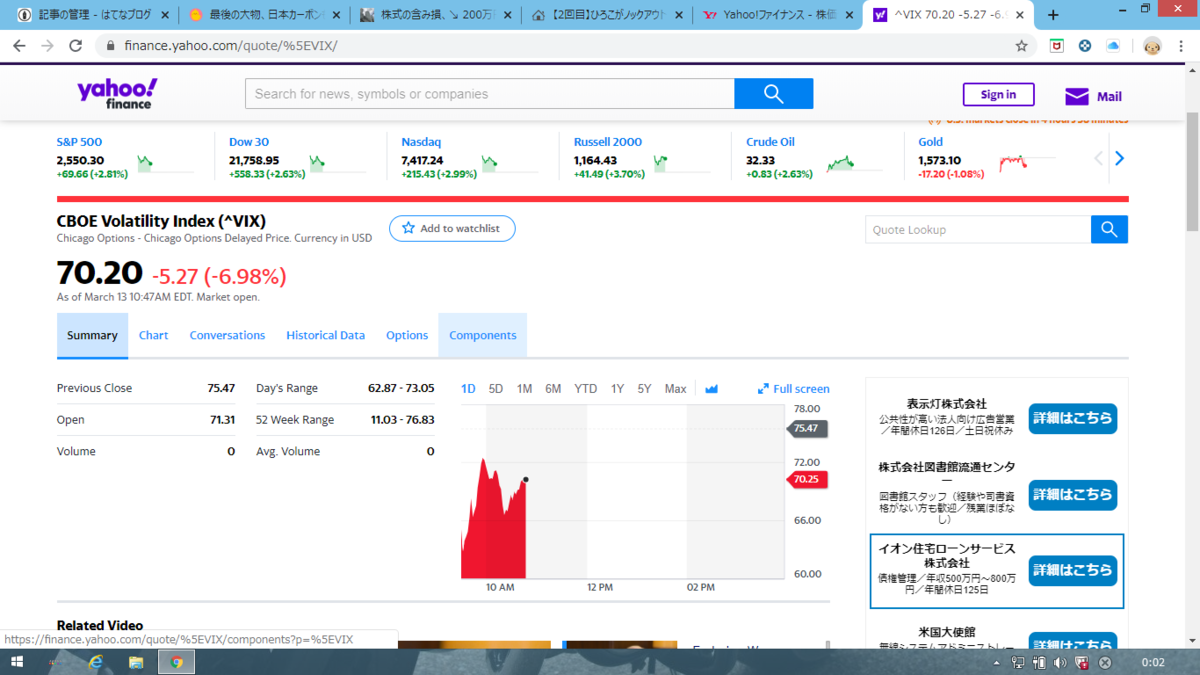
Task: Click the Quote Lookup input field
Action: click(x=978, y=229)
